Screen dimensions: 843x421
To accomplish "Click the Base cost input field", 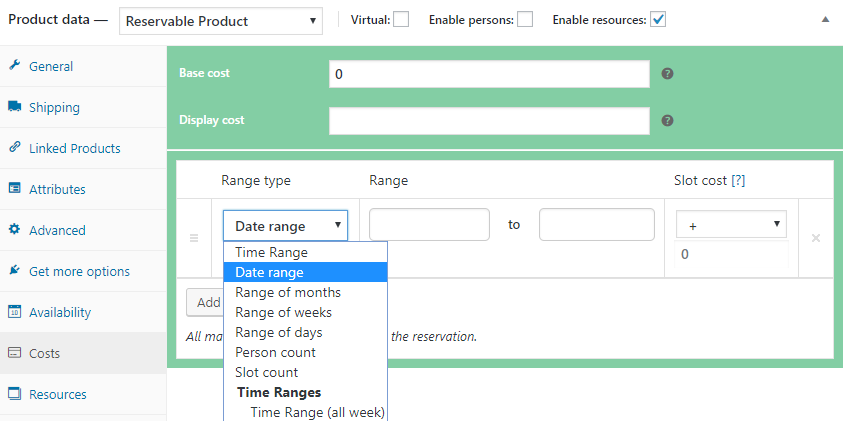I will [x=489, y=74].
